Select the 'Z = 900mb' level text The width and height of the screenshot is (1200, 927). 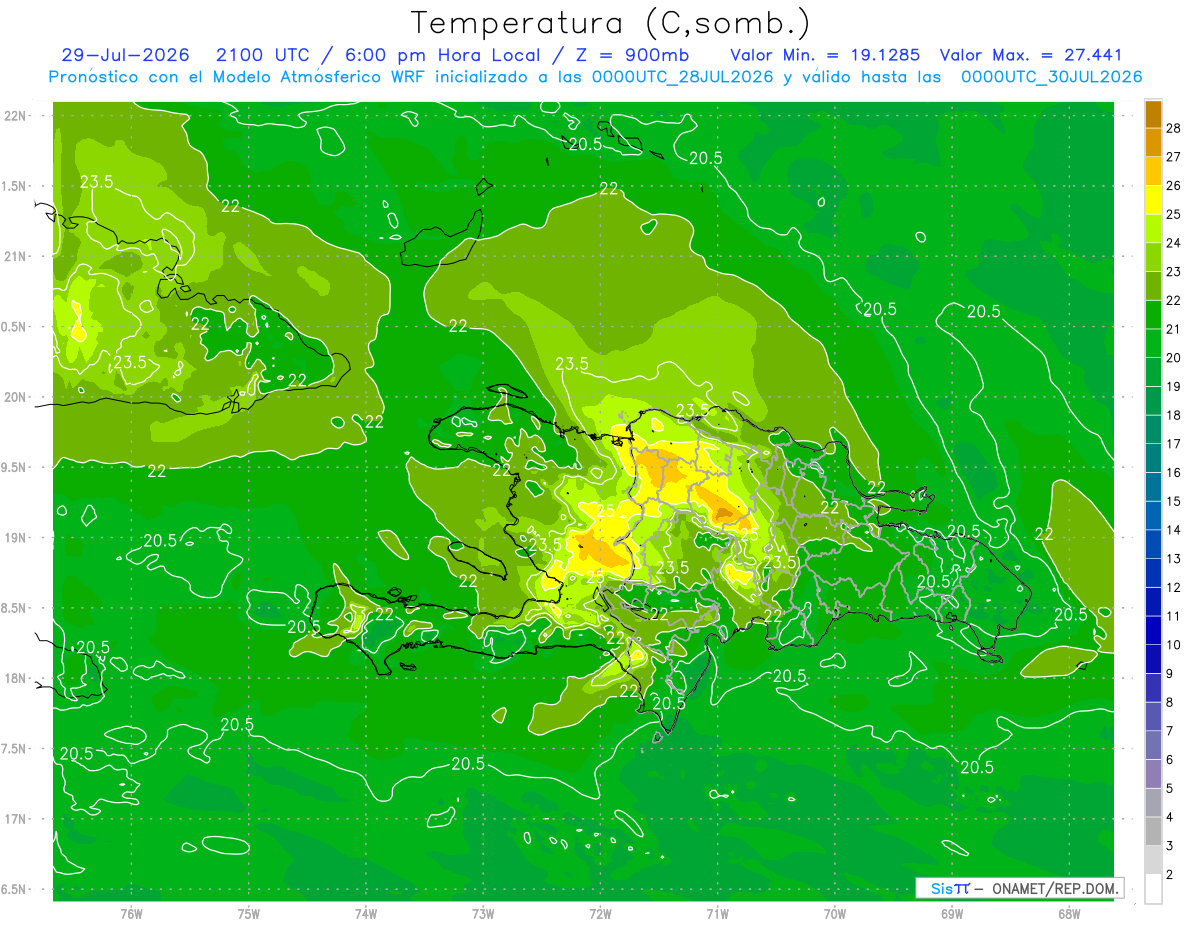(x=632, y=55)
